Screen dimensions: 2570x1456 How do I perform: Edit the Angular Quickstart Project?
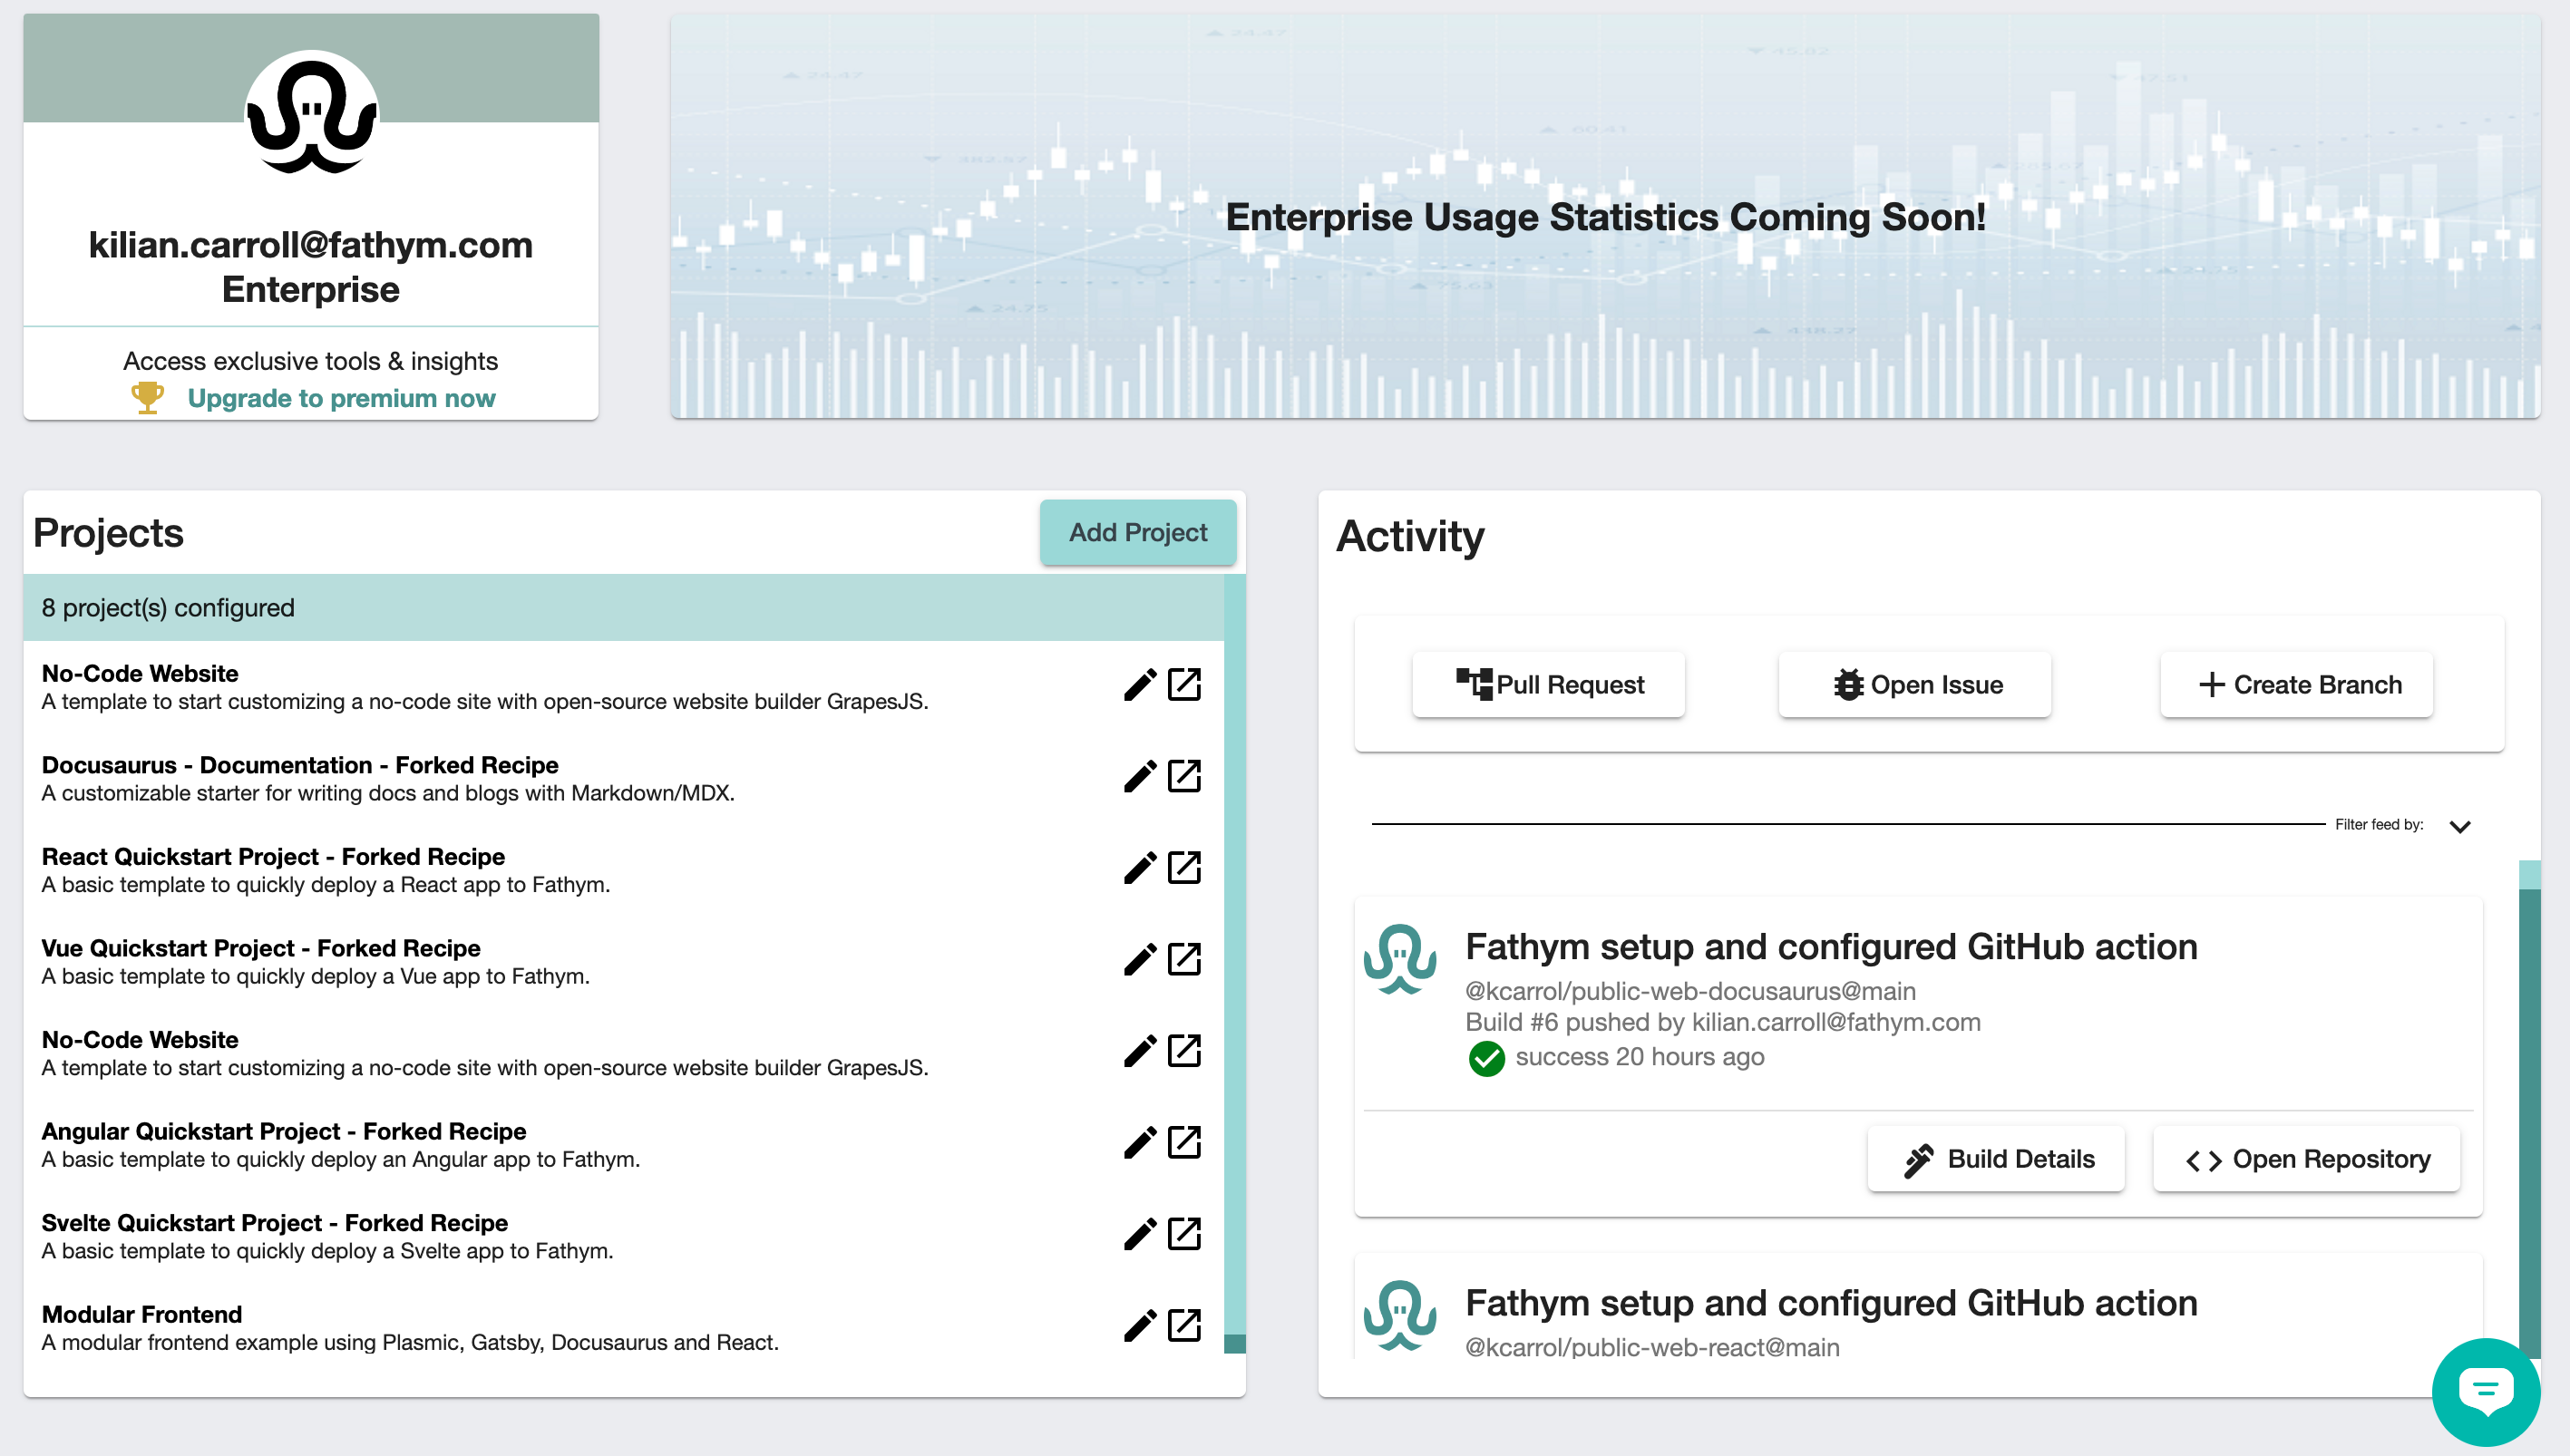[x=1139, y=1143]
